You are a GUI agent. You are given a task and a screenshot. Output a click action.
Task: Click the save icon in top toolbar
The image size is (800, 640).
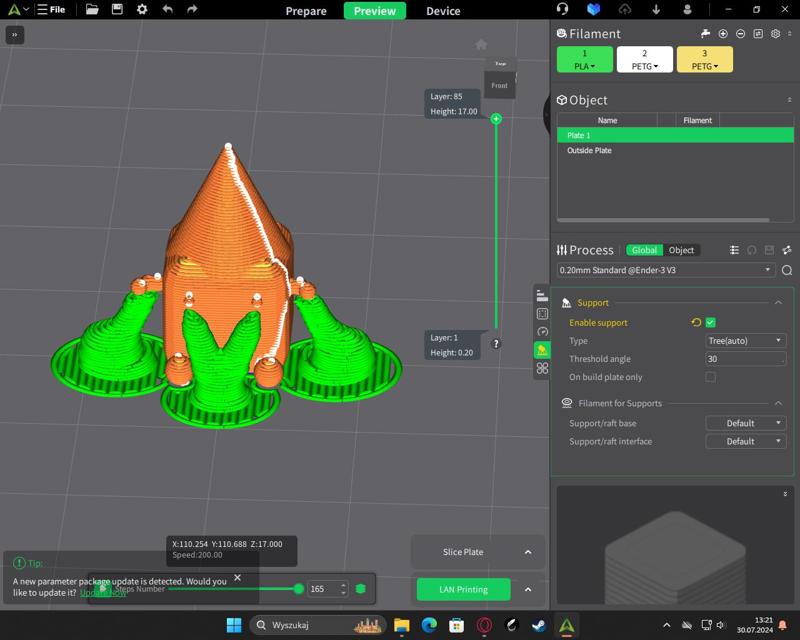(117, 10)
